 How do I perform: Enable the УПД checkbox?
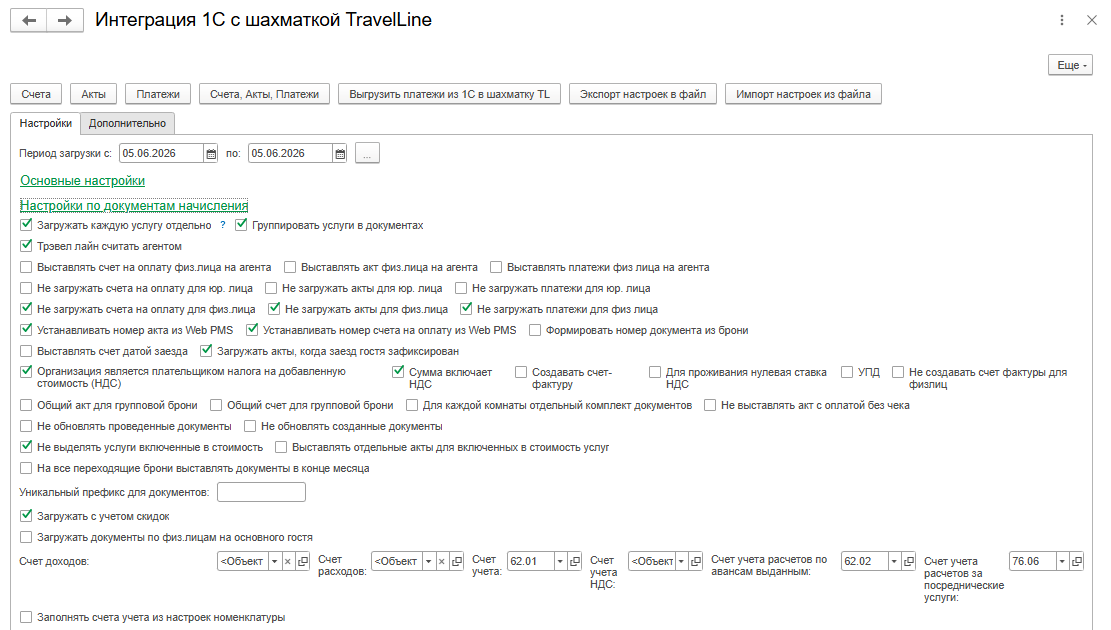tap(847, 372)
